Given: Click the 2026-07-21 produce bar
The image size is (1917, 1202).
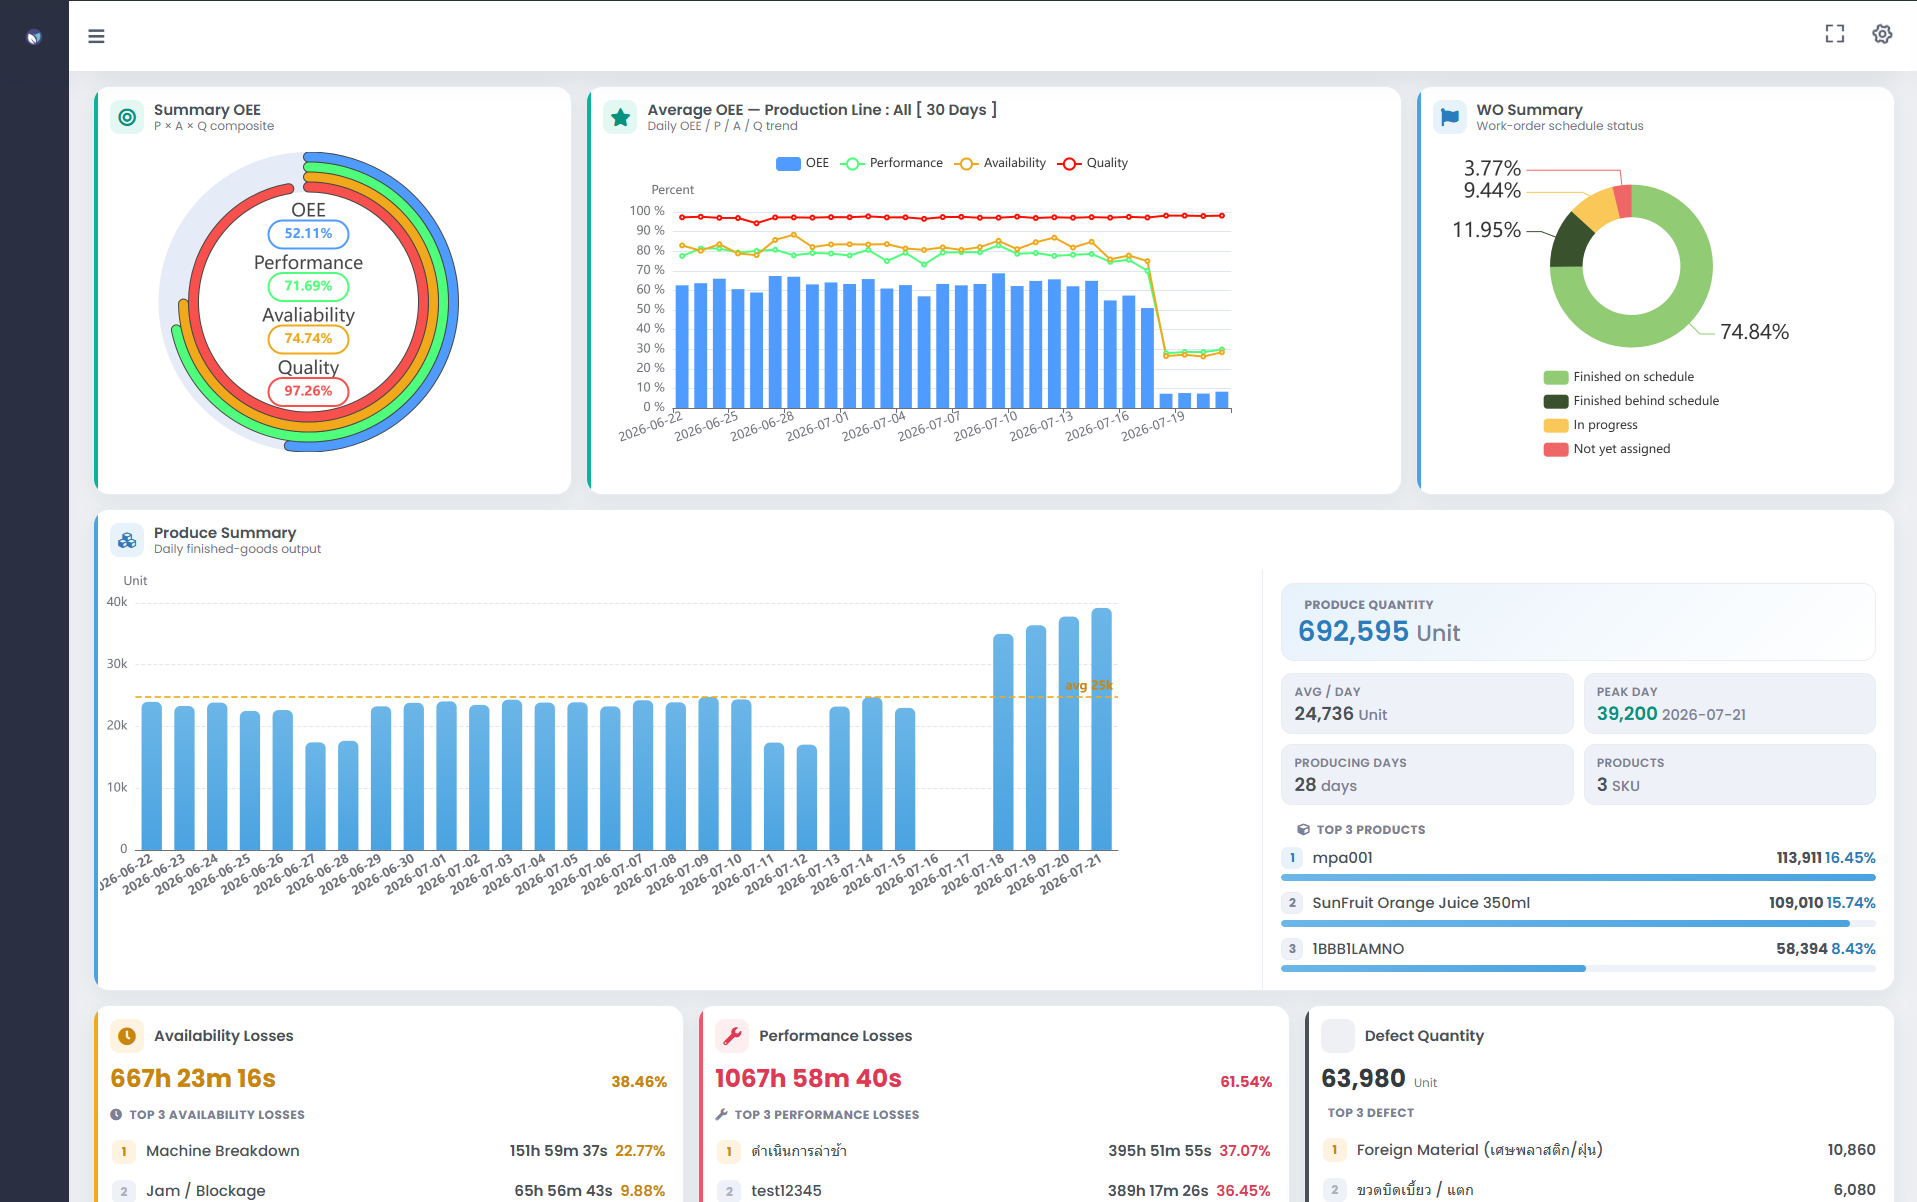Looking at the screenshot, I should point(1101,729).
